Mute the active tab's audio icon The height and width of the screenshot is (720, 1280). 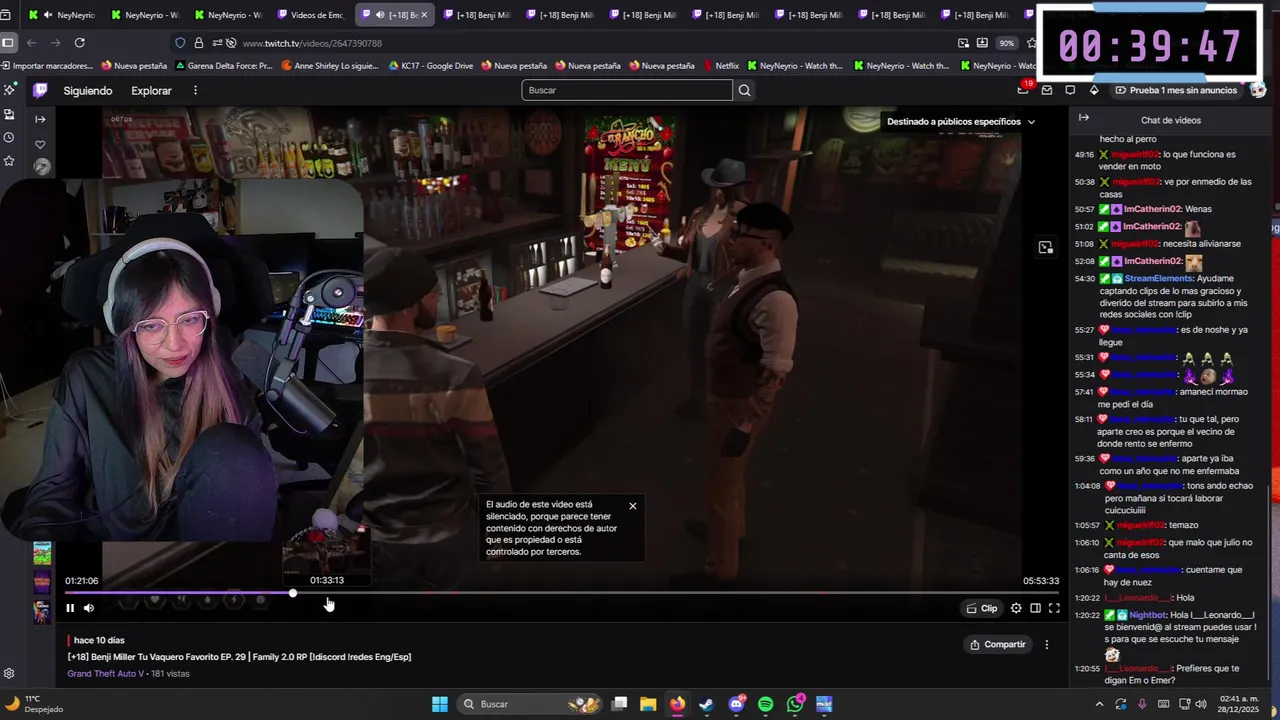[380, 15]
